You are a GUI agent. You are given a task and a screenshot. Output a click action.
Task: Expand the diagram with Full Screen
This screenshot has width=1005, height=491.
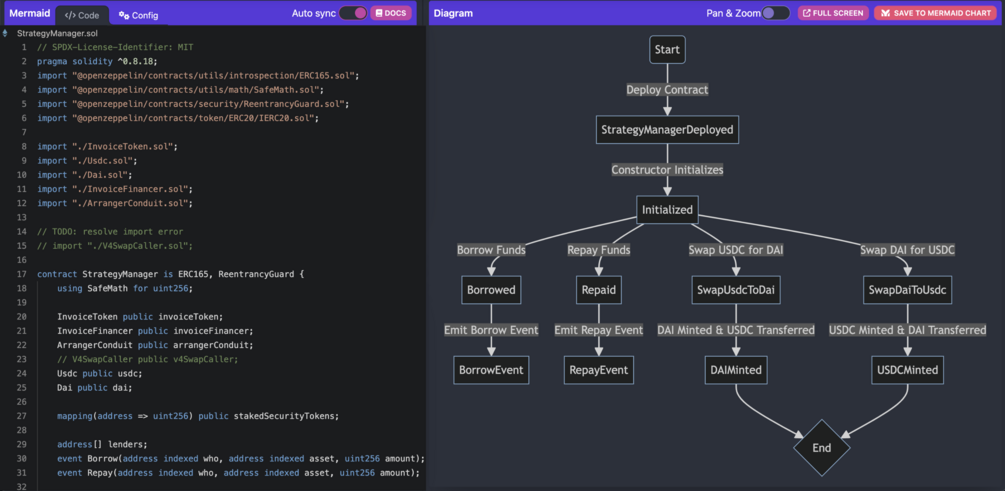click(x=833, y=13)
